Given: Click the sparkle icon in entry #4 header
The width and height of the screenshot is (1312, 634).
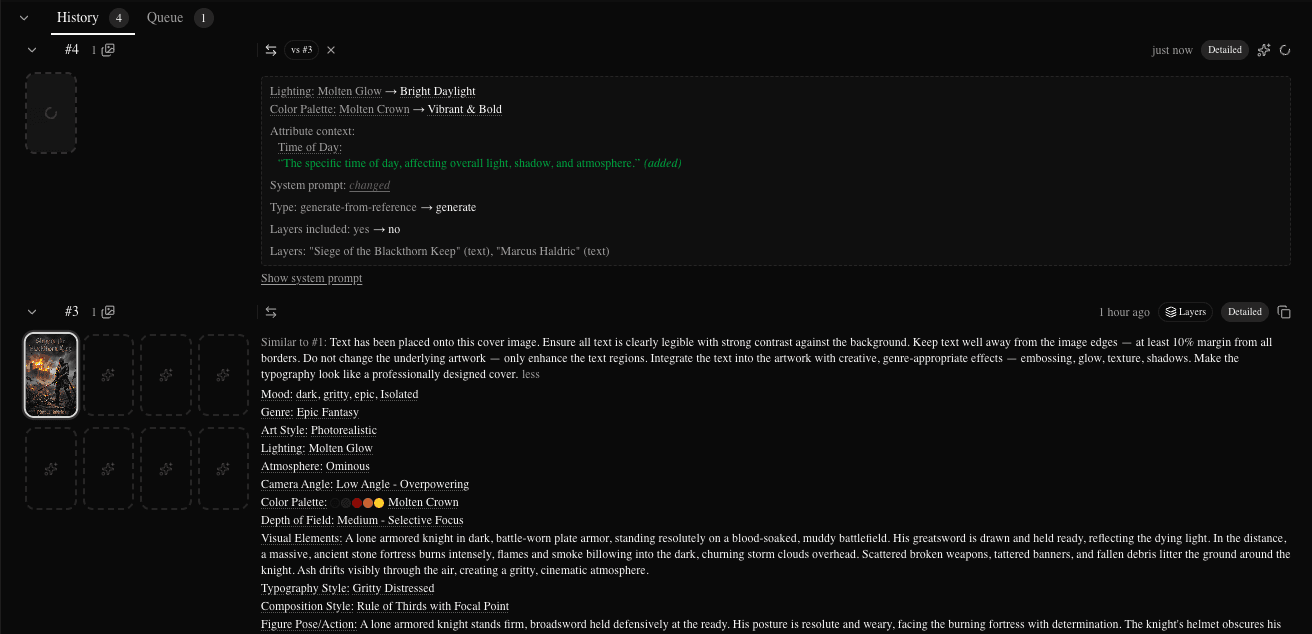Looking at the screenshot, I should tap(1264, 50).
